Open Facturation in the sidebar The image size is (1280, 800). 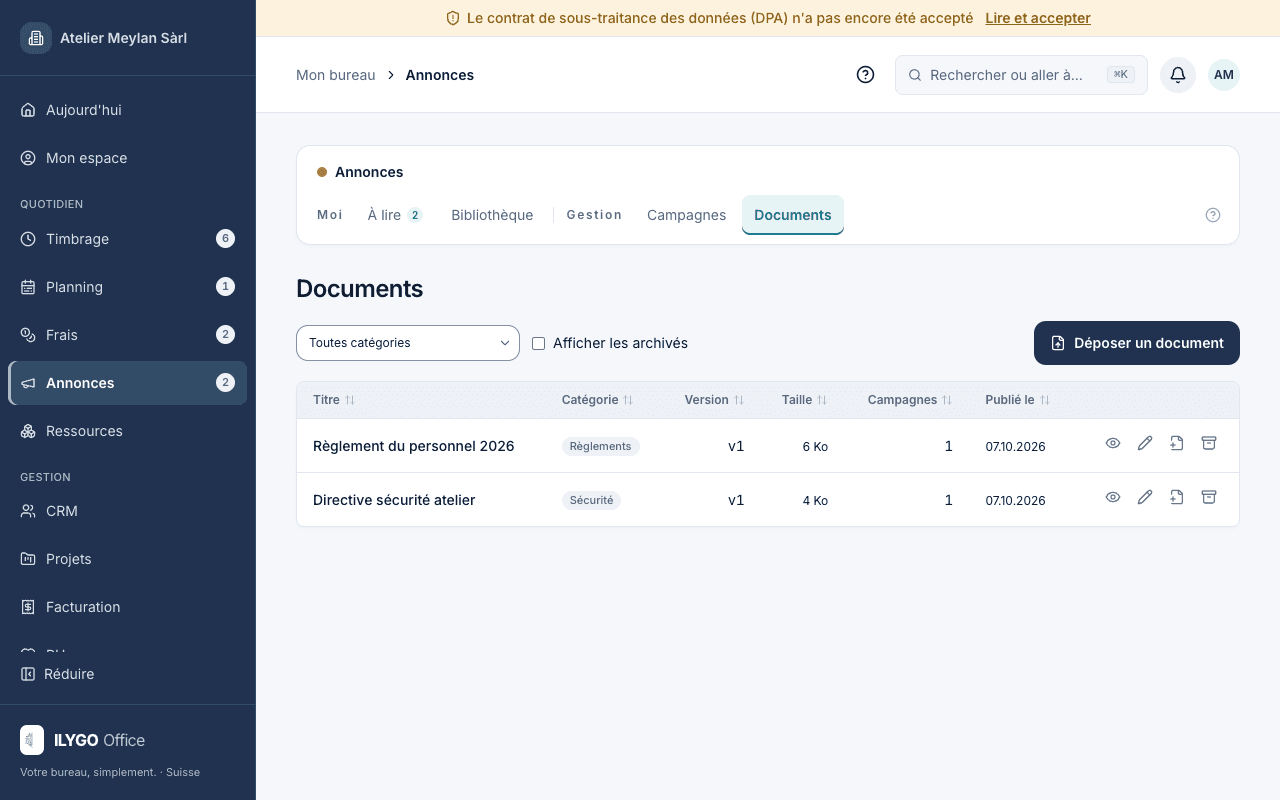(x=128, y=607)
